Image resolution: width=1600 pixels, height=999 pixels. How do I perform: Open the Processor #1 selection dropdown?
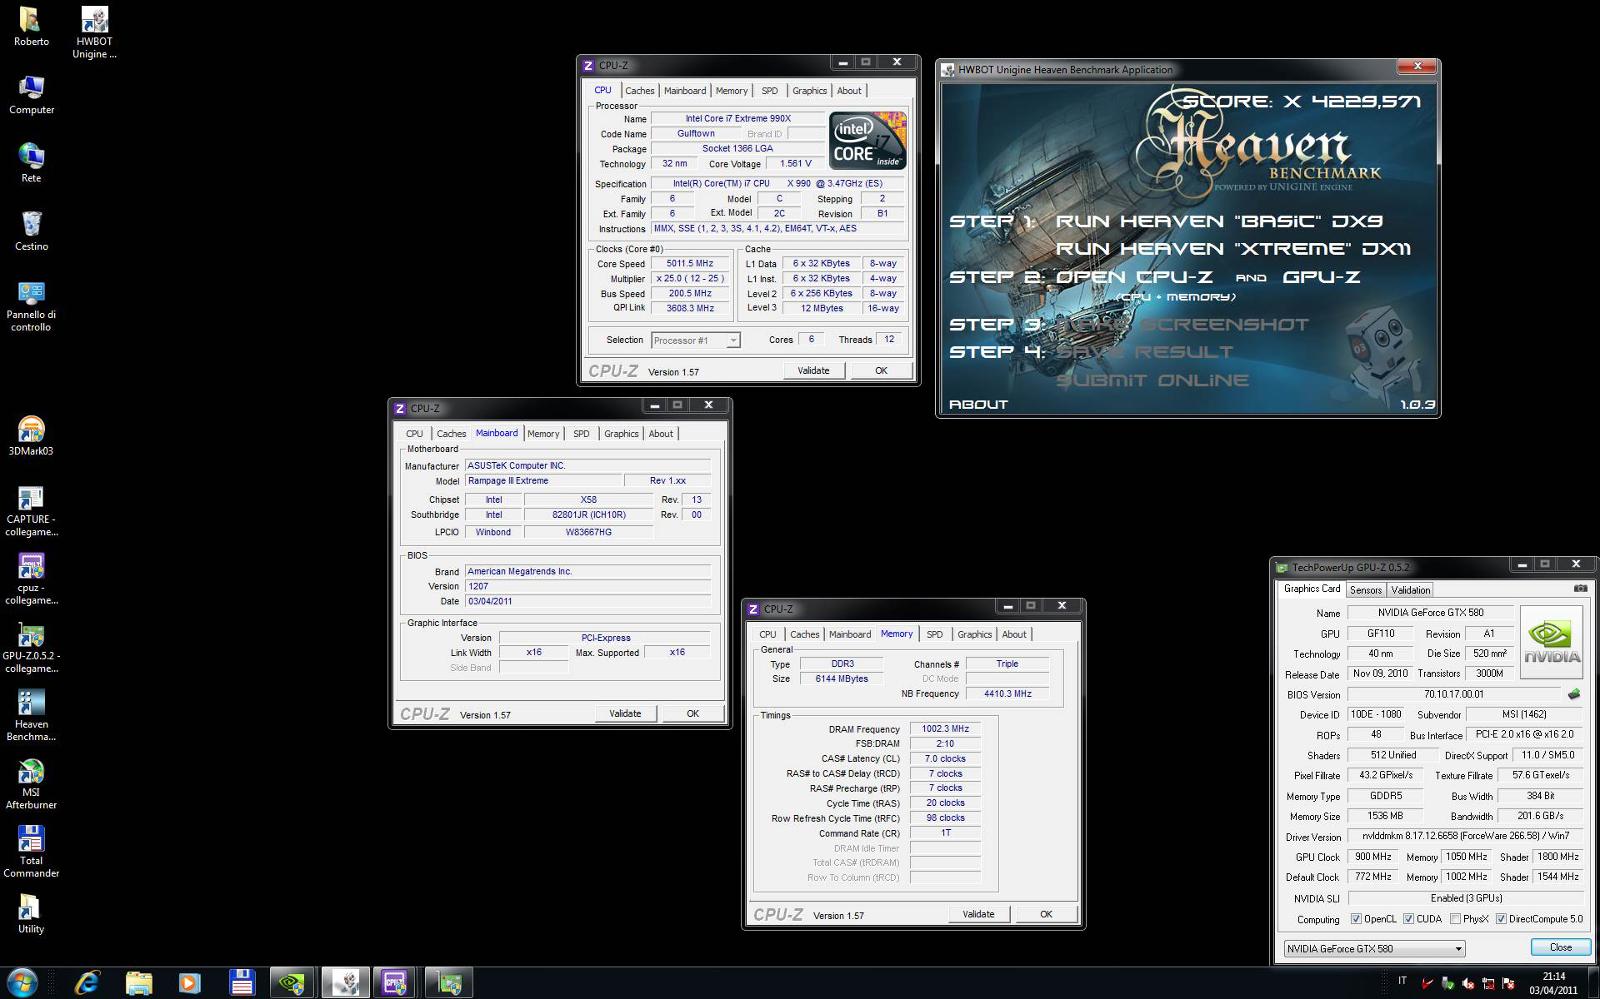click(x=695, y=340)
